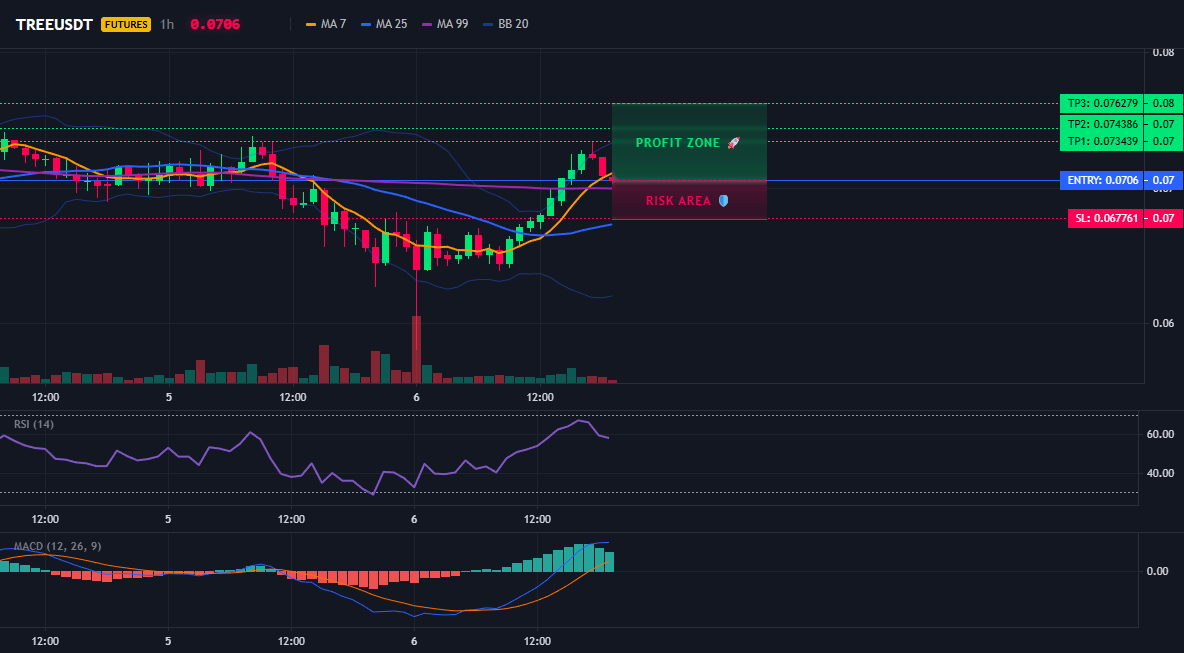This screenshot has width=1184, height=653.
Task: Click the 0.00 MACD axis value
Action: click(1158, 571)
